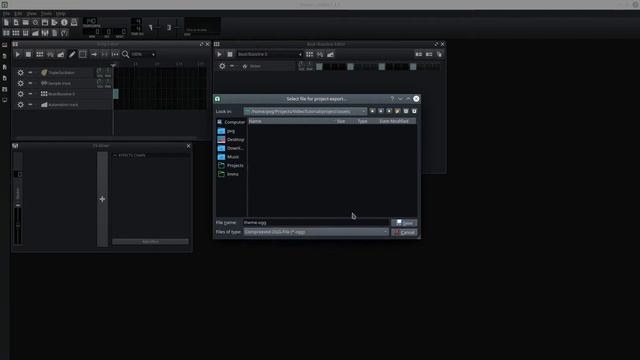The image size is (640, 360).
Task: Open Root directory sidebar tab
Action: (x=4, y=100)
